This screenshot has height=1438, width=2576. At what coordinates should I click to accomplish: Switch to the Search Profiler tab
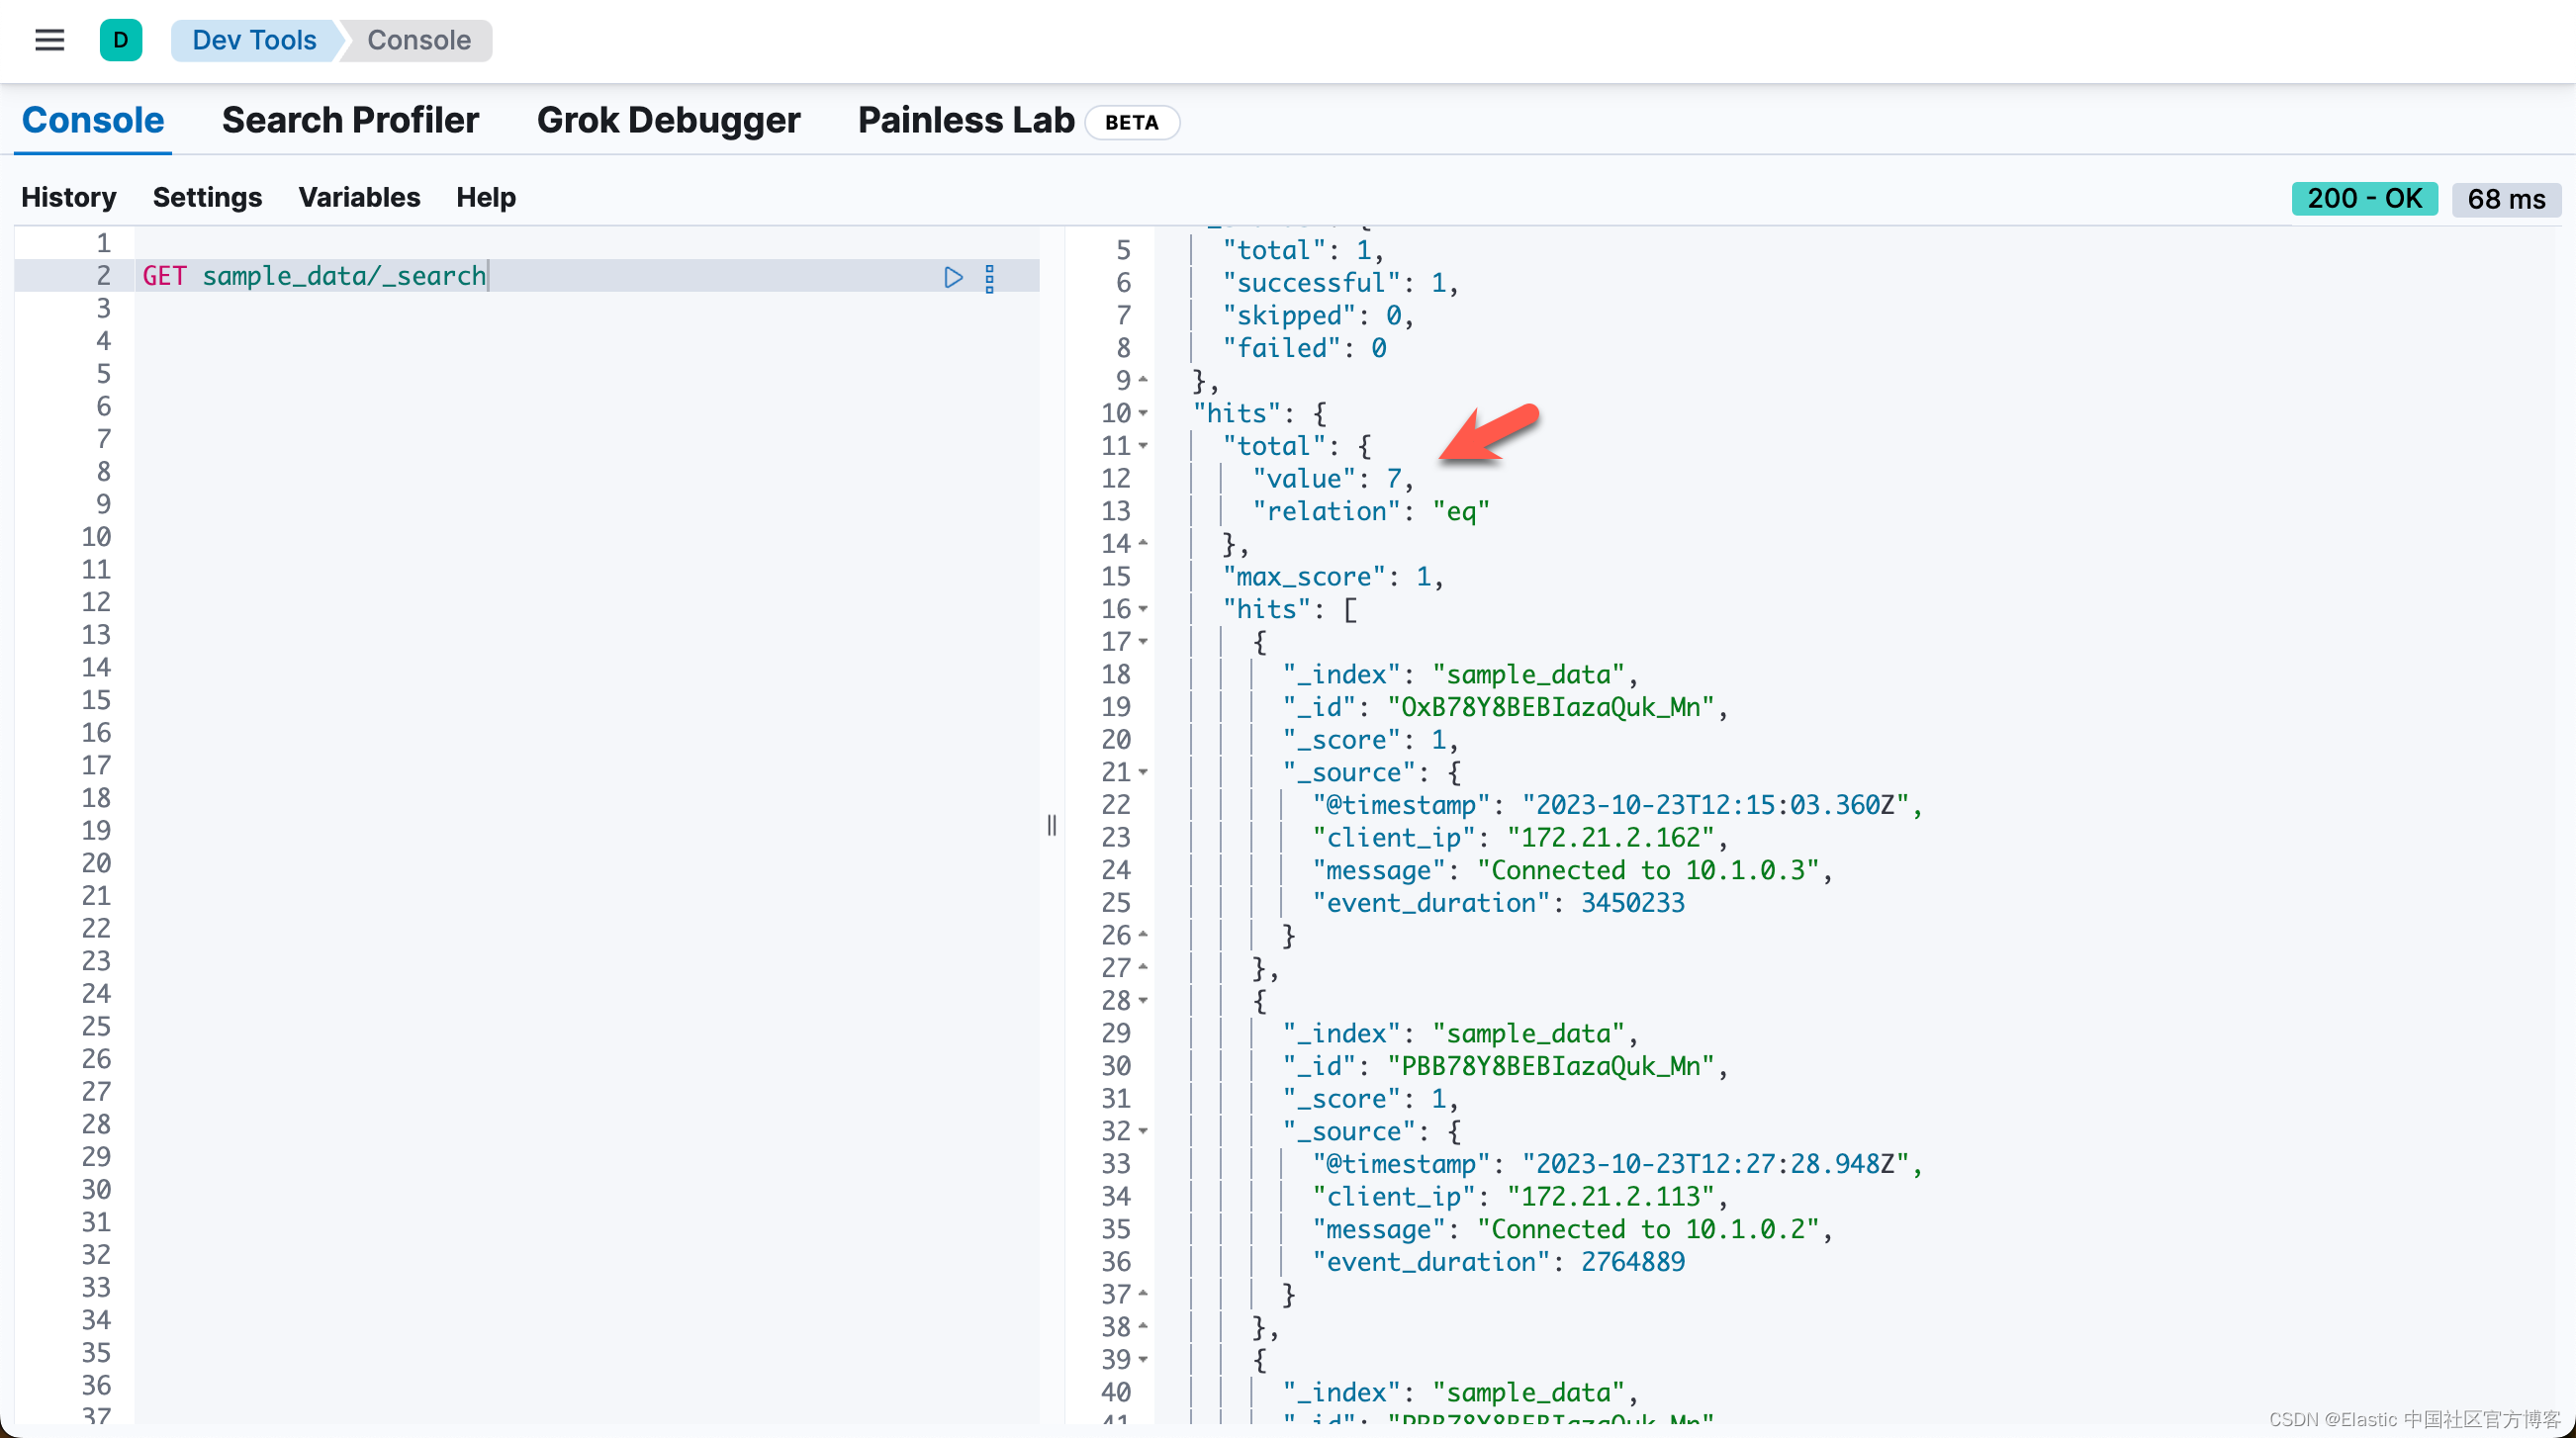click(x=350, y=120)
